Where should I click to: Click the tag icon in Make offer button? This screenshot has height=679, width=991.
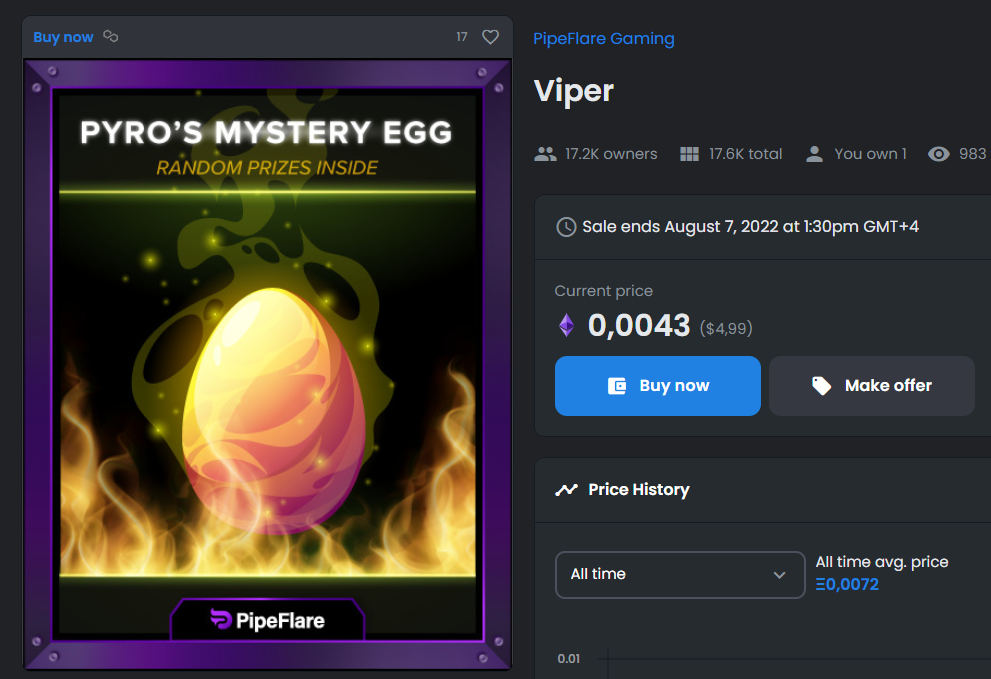click(821, 386)
